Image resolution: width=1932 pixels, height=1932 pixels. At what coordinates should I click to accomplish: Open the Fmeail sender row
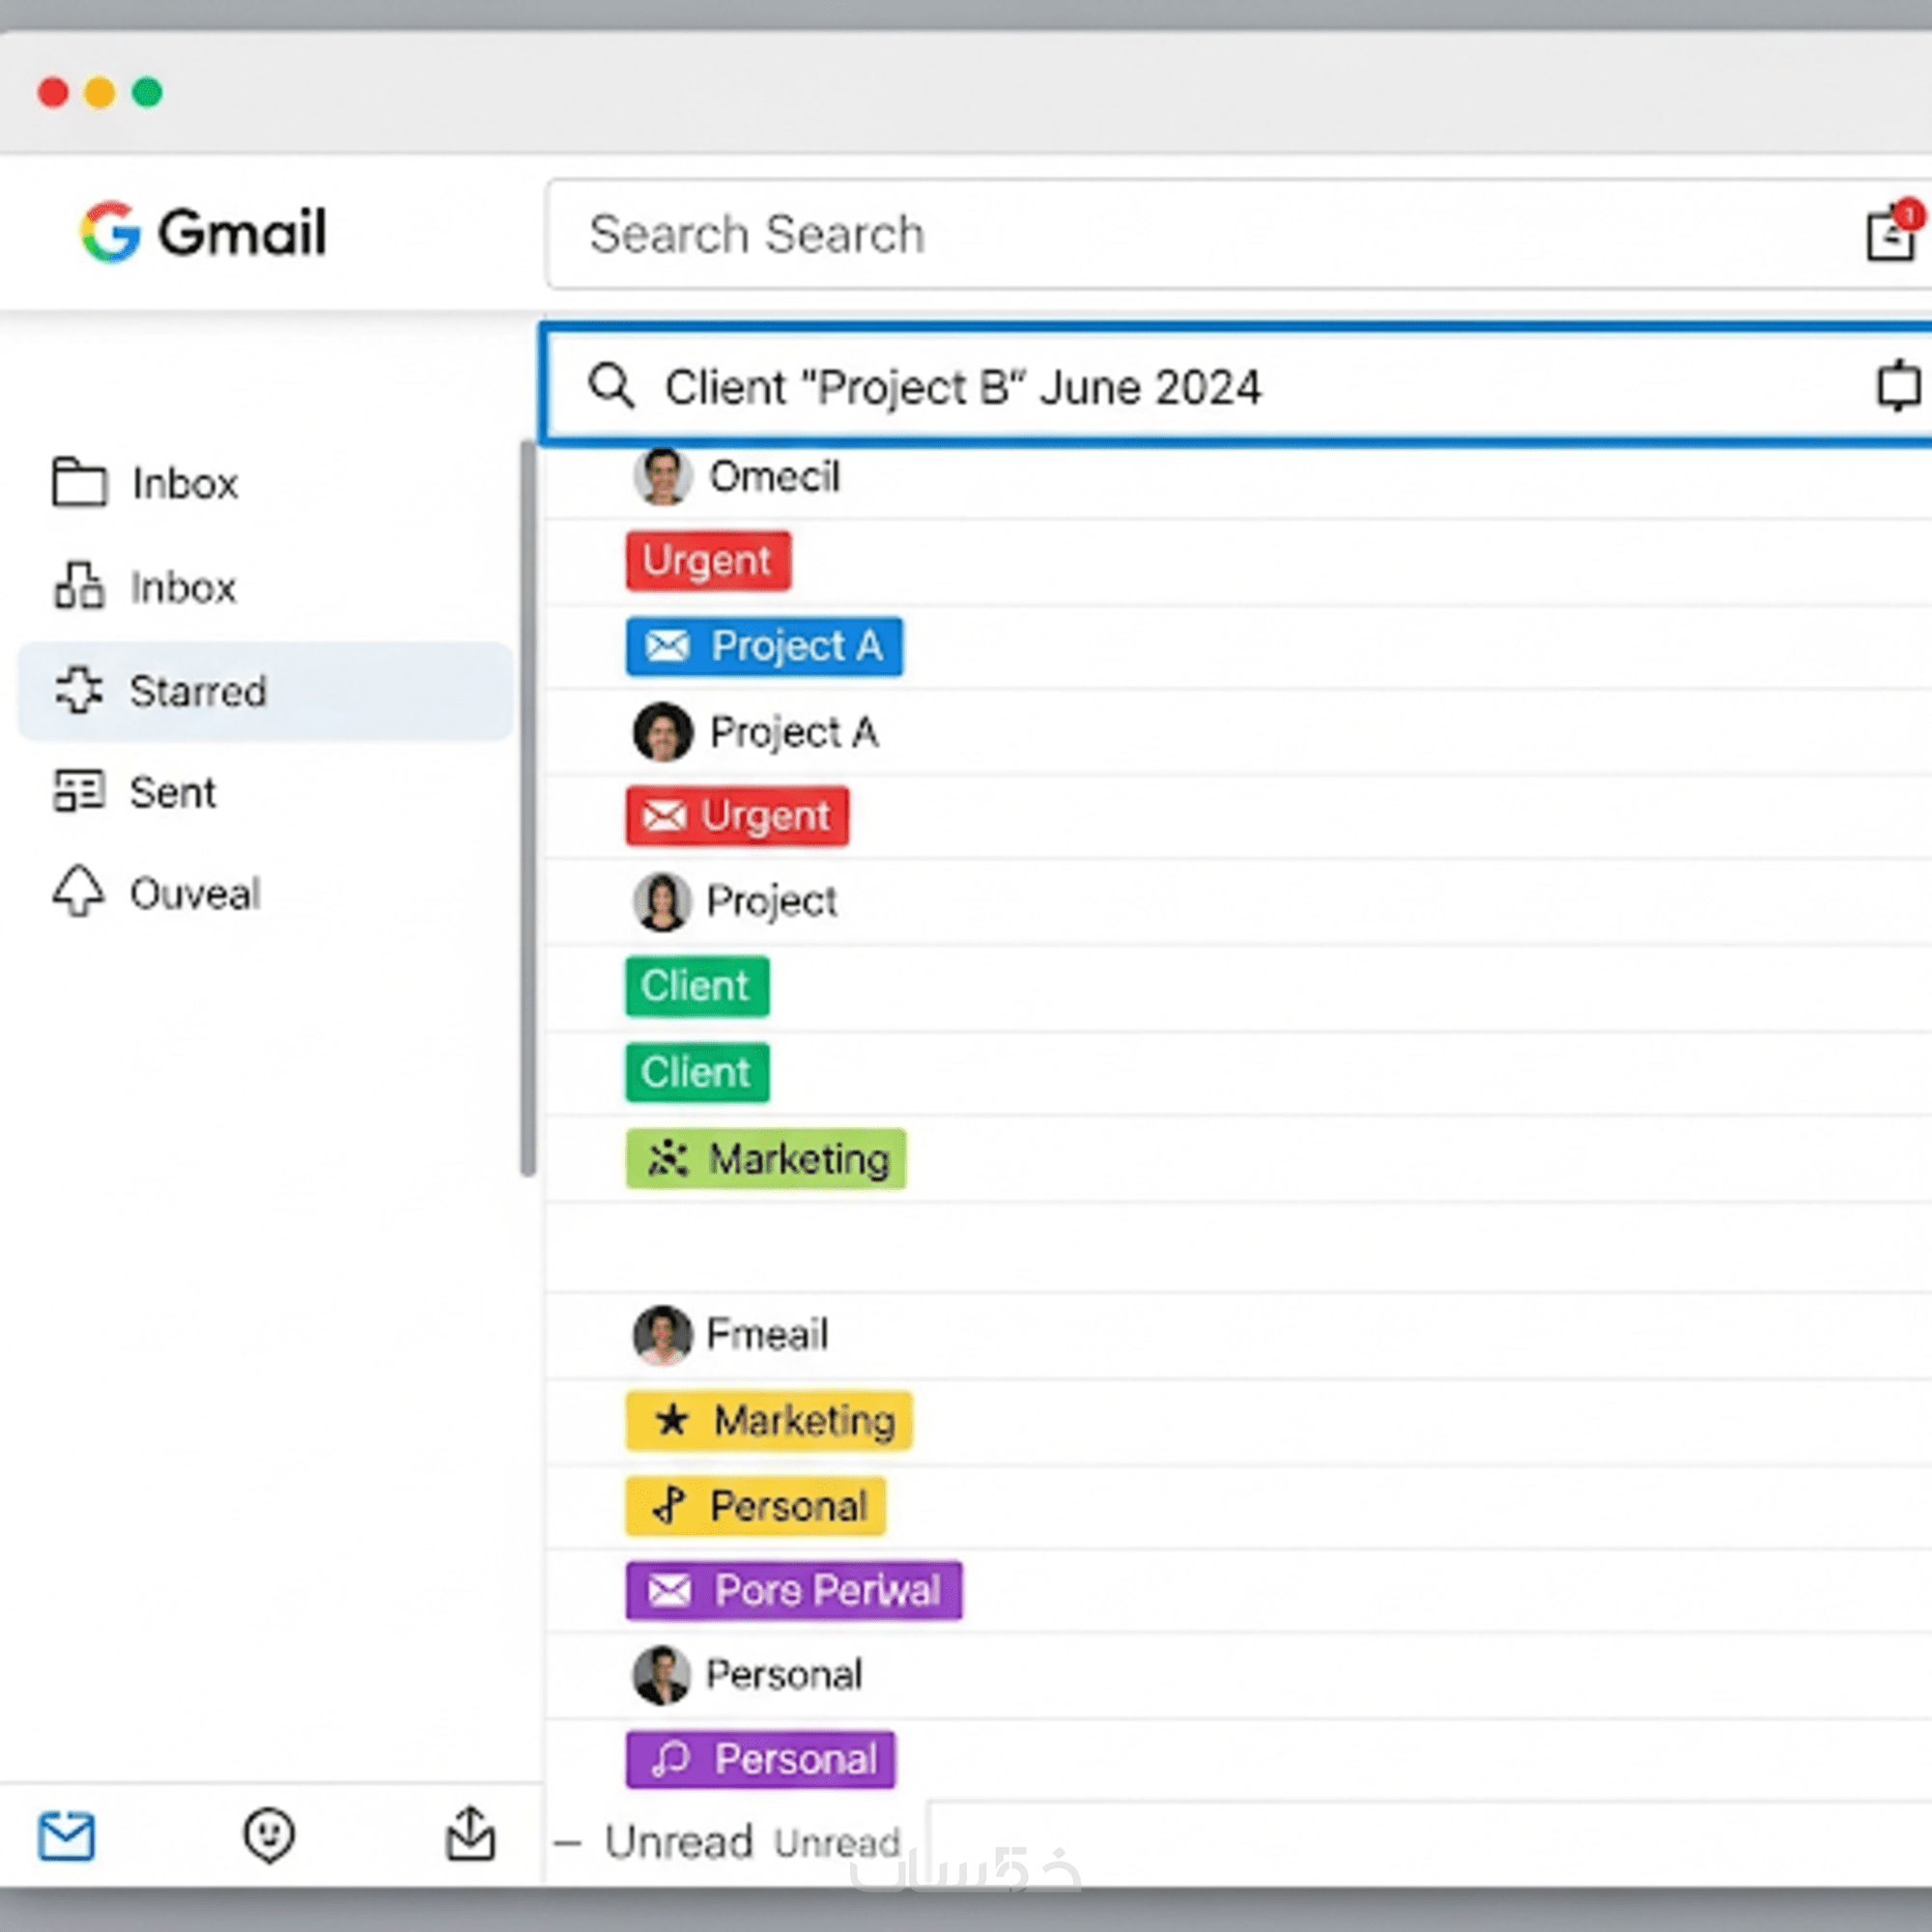coord(766,1333)
